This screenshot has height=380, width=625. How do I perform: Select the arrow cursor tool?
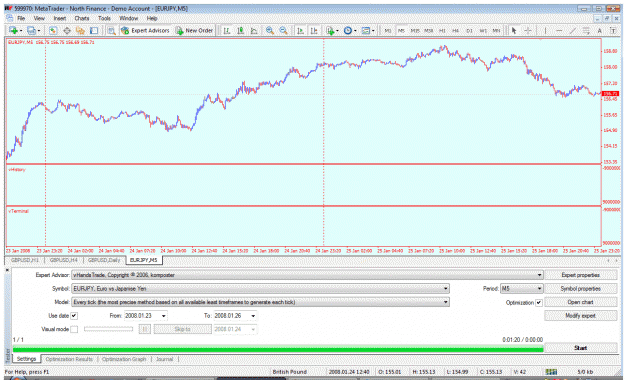pyautogui.click(x=514, y=31)
